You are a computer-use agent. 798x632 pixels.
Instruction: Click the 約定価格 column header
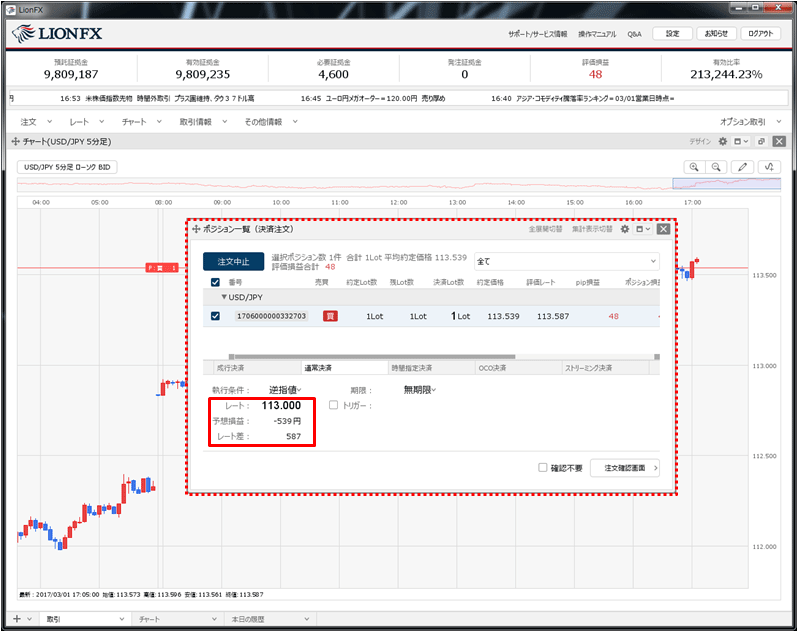[490, 282]
